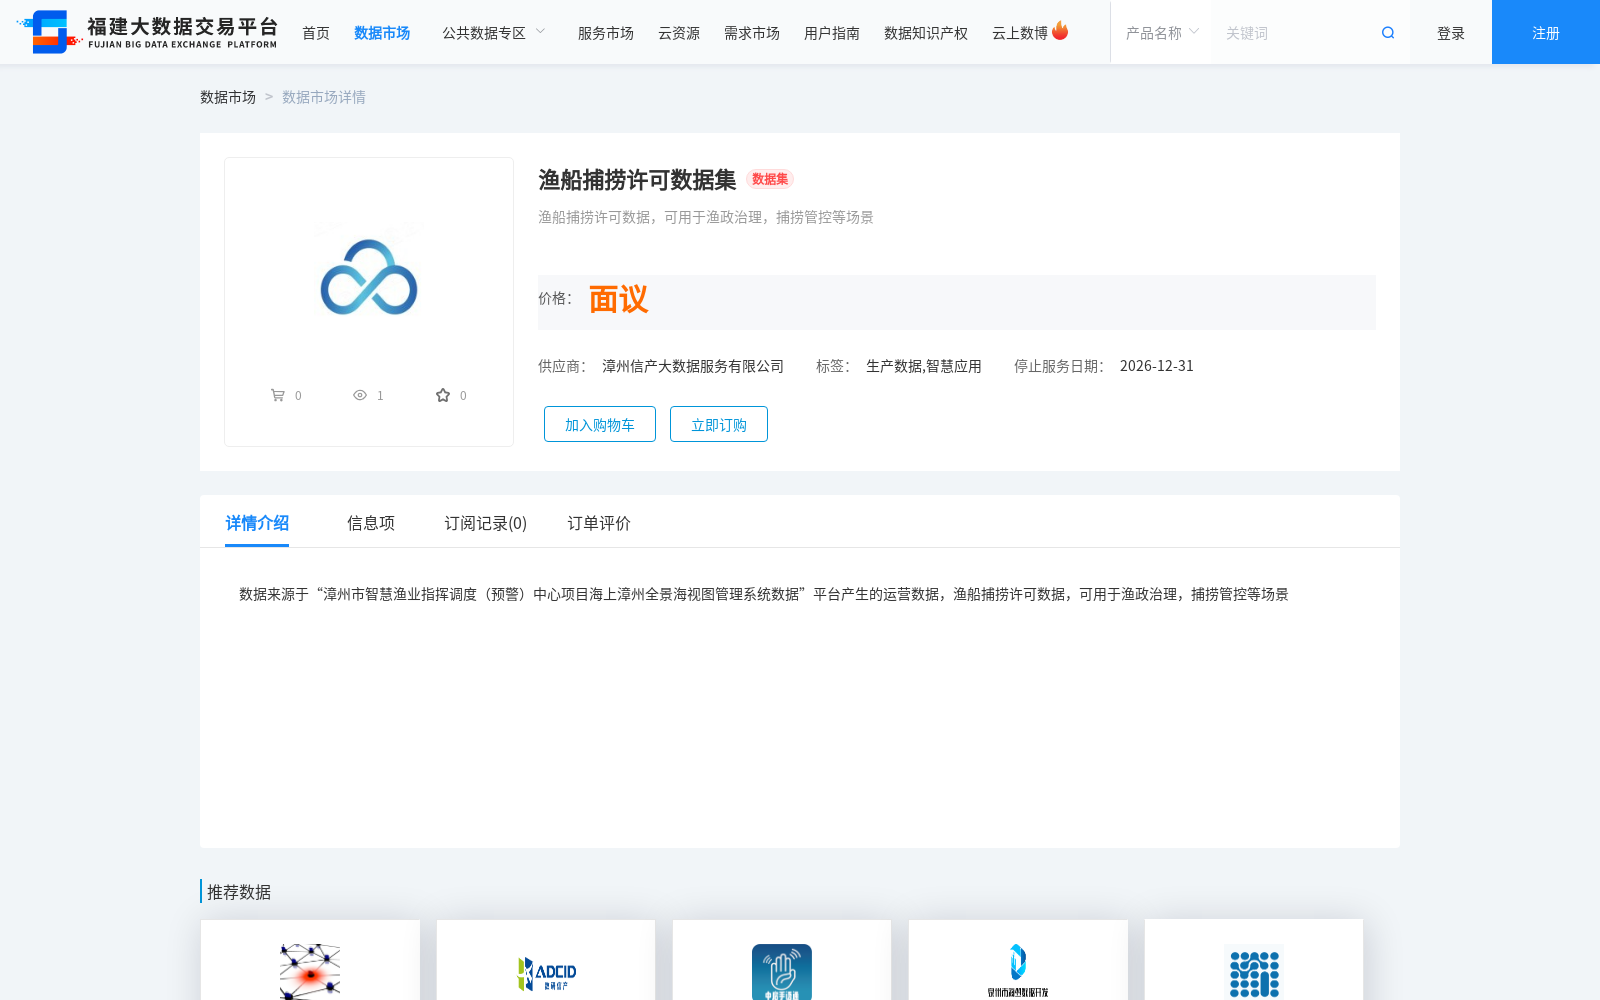Click the eye view count icon
Screen dimensions: 1600x1000
[360, 396]
